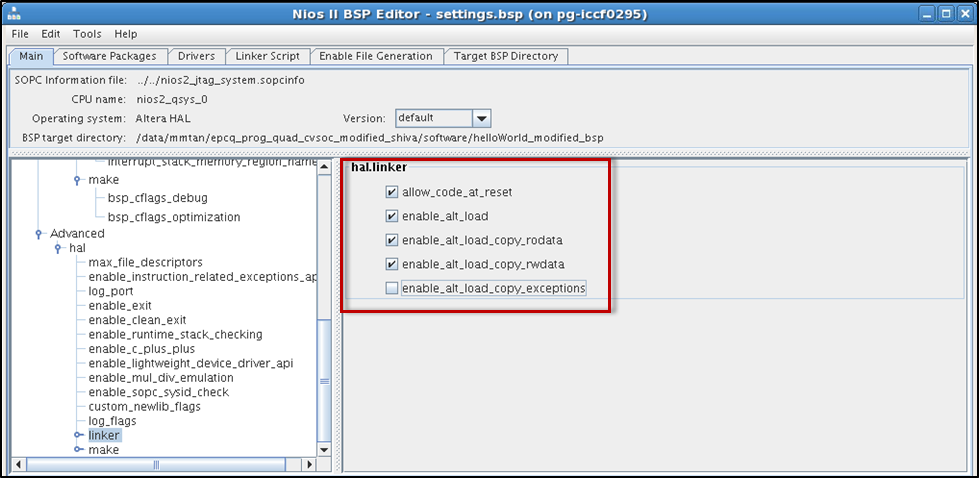Image resolution: width=979 pixels, height=478 pixels.
Task: Select the highlighted linker tree item
Action: click(104, 435)
